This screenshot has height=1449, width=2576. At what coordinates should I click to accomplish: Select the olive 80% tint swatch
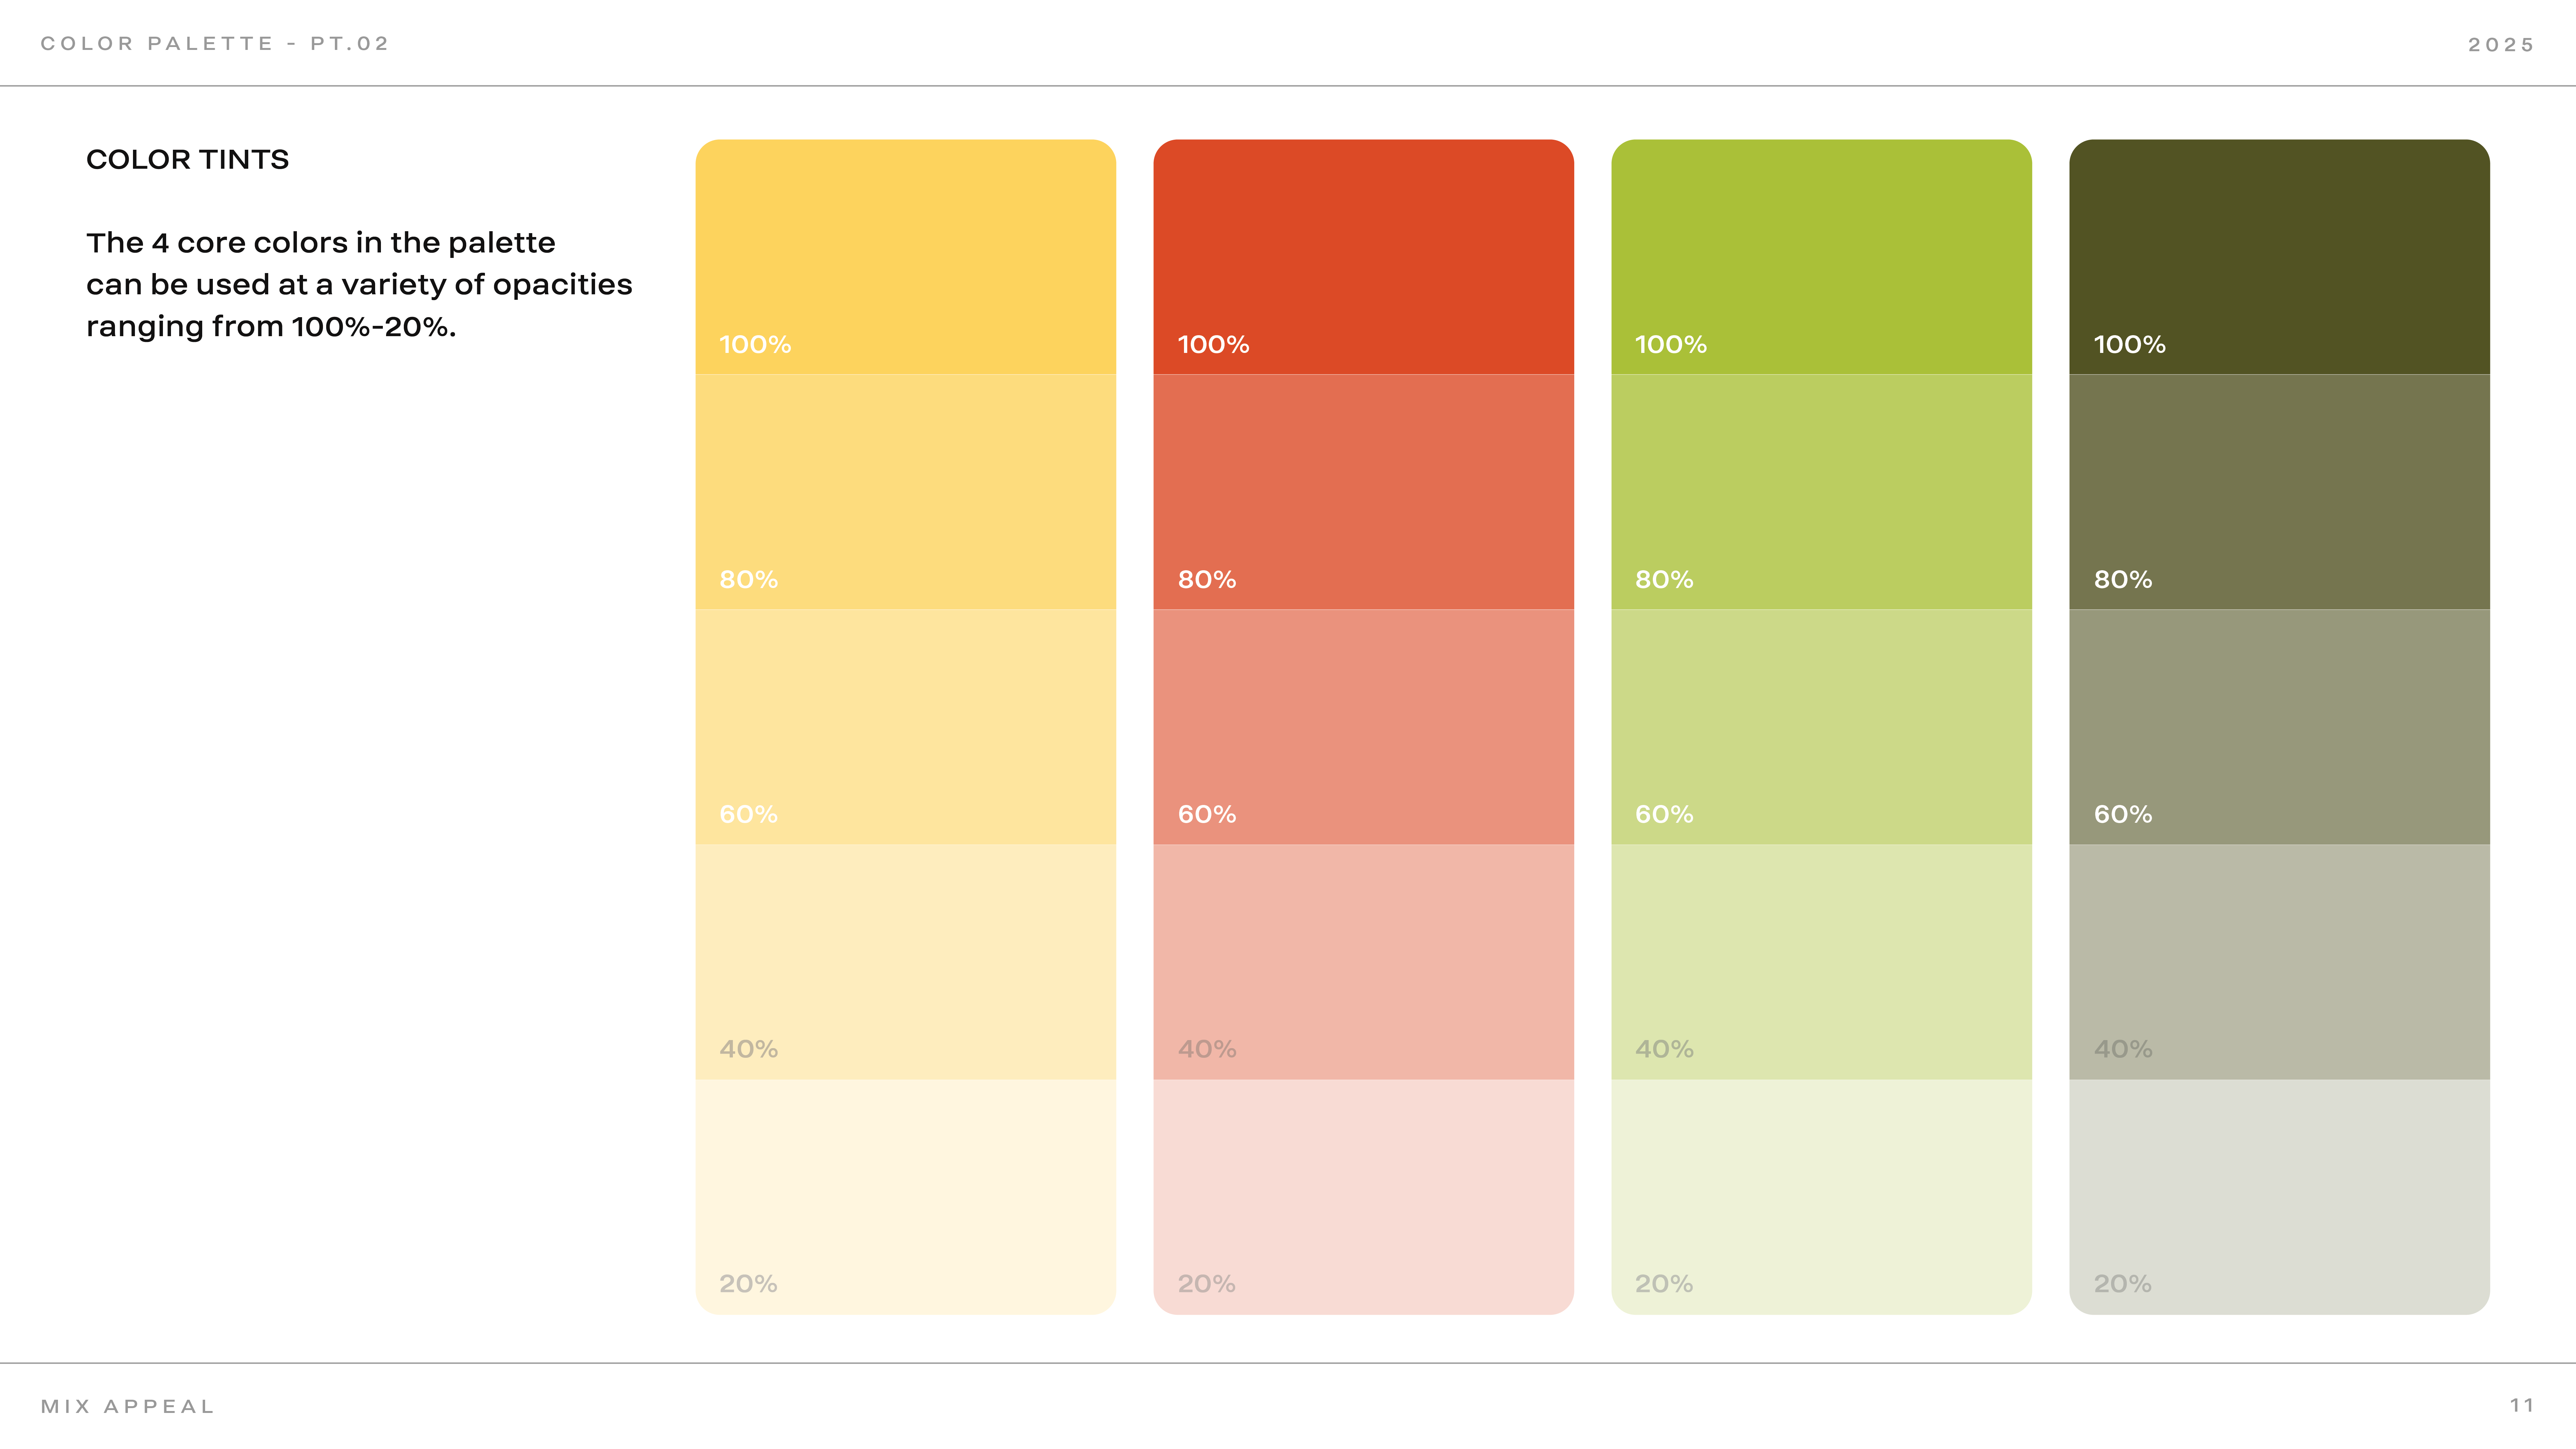(x=2279, y=492)
